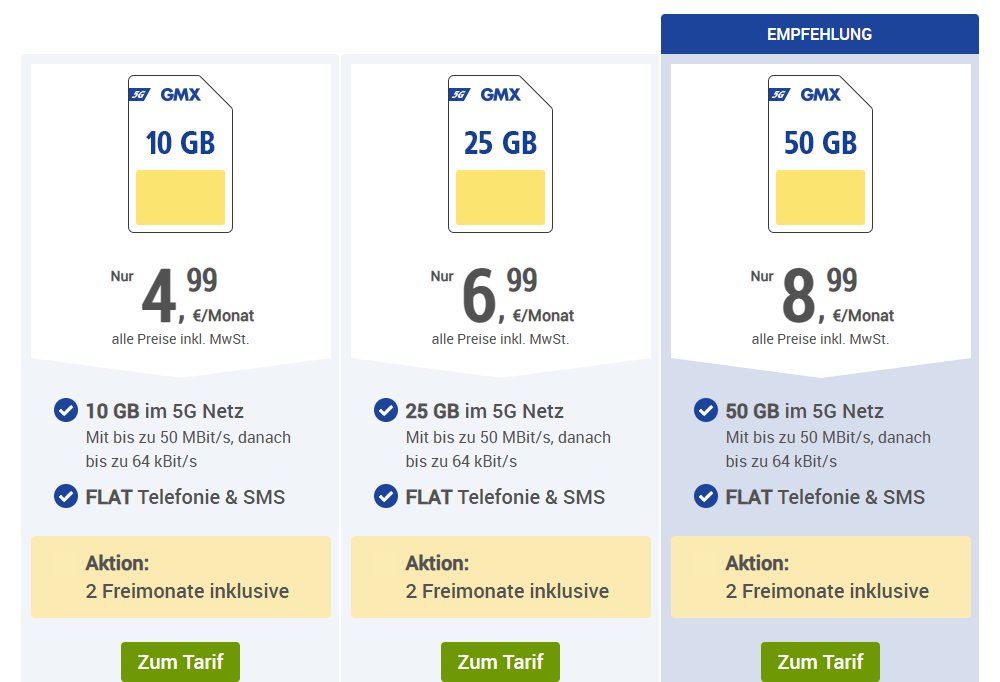Click the 50 GB SIM card icon

pyautogui.click(x=820, y=153)
